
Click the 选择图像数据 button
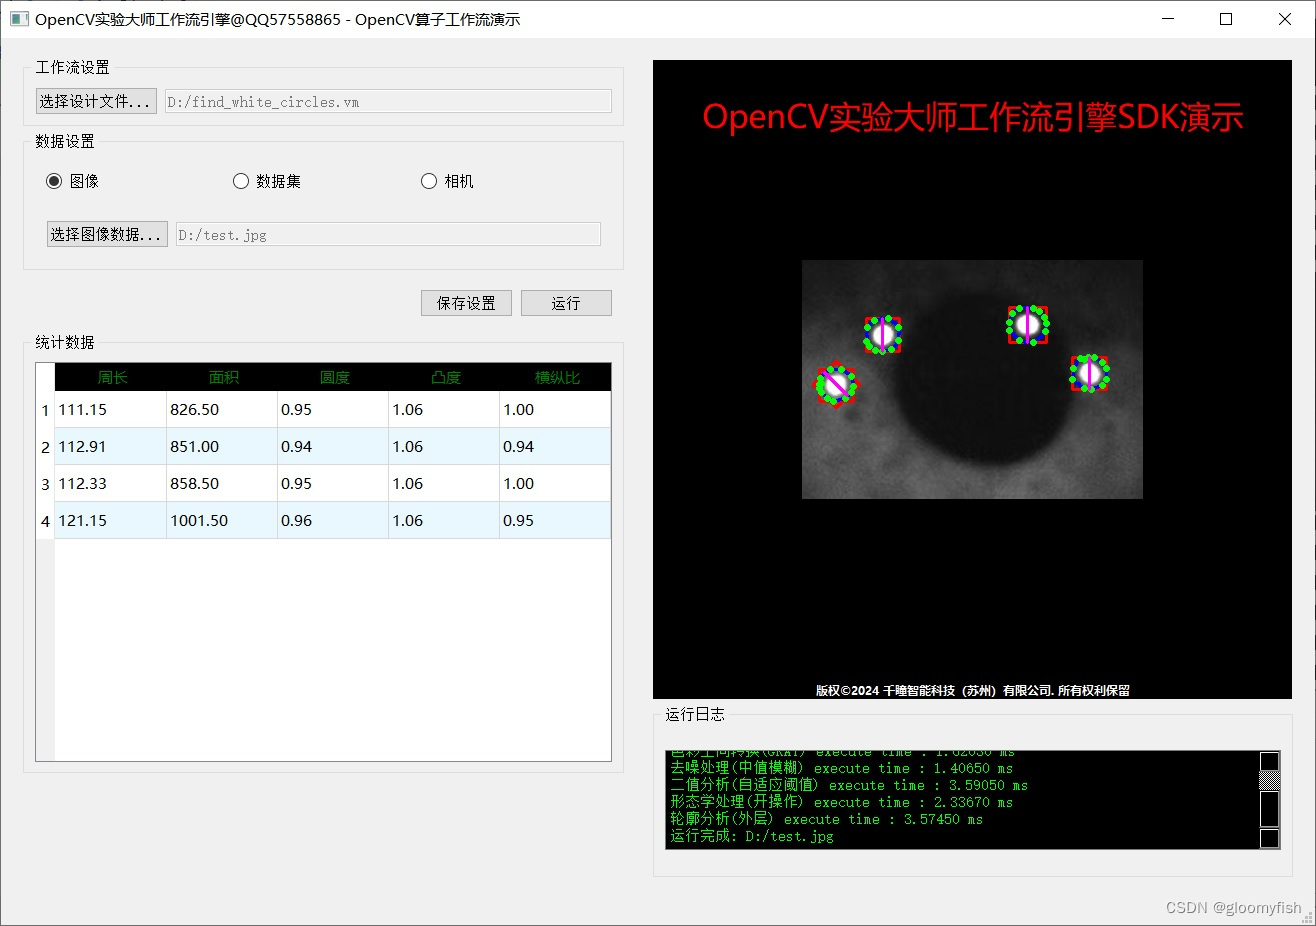(x=106, y=234)
